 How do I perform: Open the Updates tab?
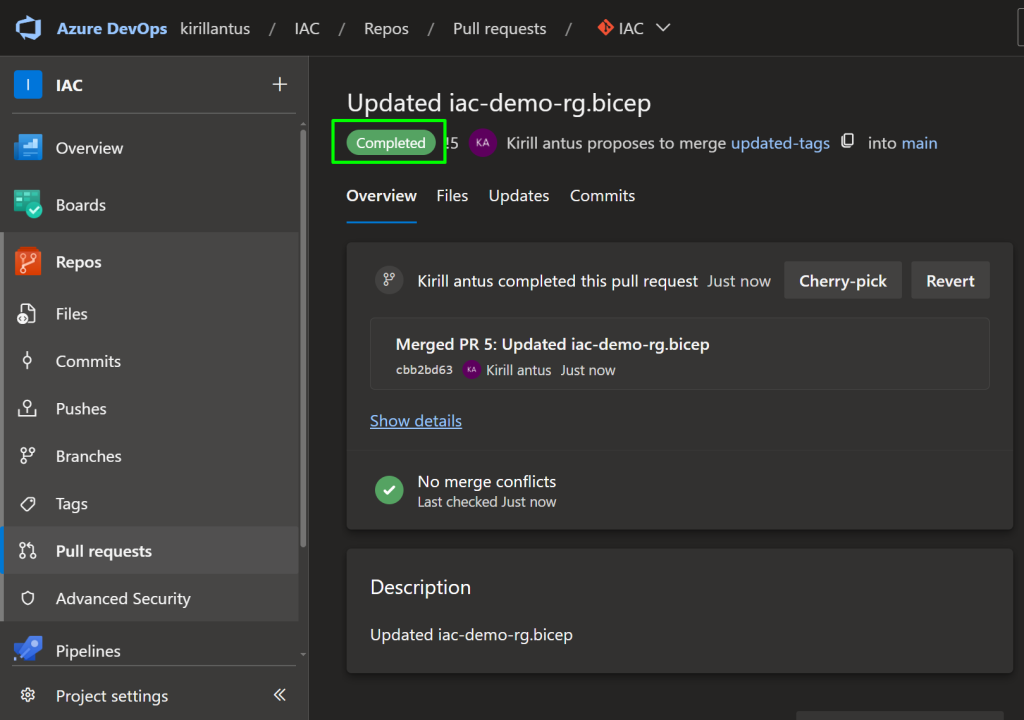click(x=518, y=196)
